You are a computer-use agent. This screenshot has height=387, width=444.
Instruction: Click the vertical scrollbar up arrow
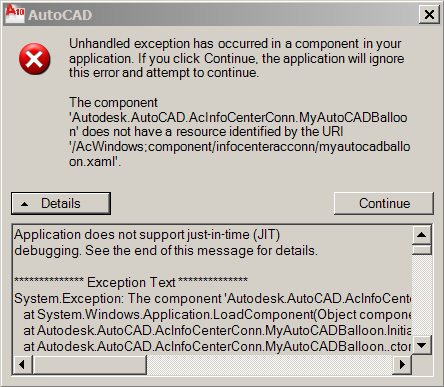tap(421, 235)
